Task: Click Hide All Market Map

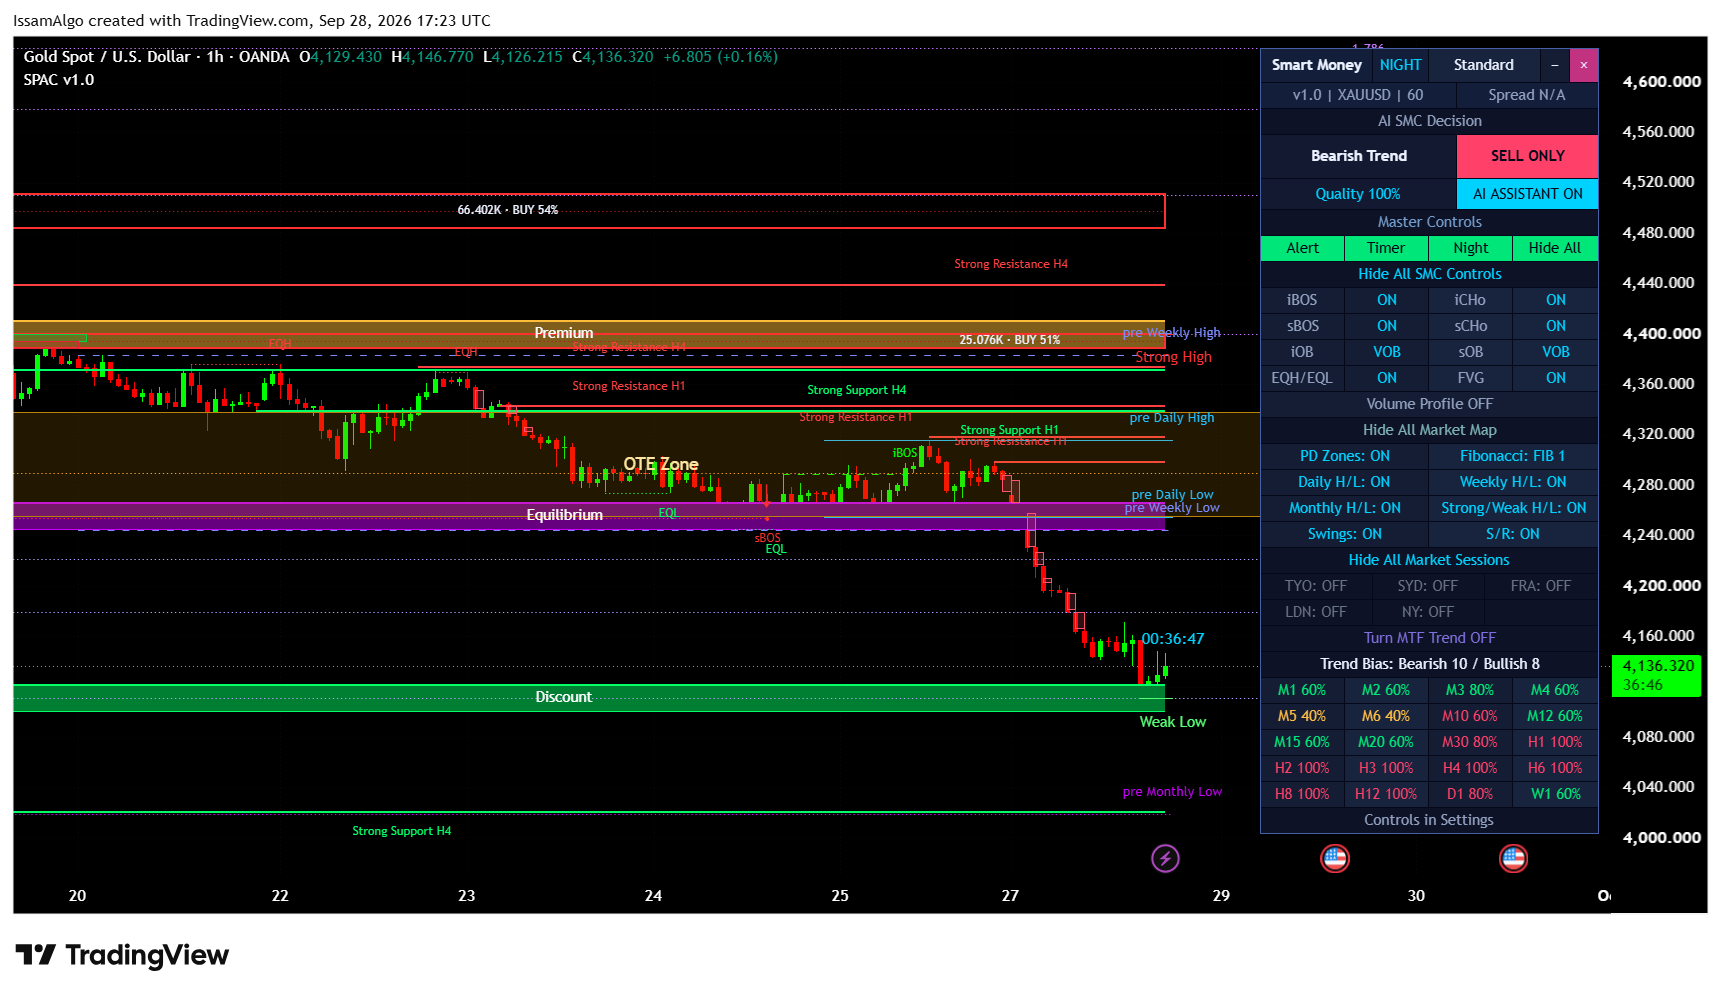Action: [1429, 430]
